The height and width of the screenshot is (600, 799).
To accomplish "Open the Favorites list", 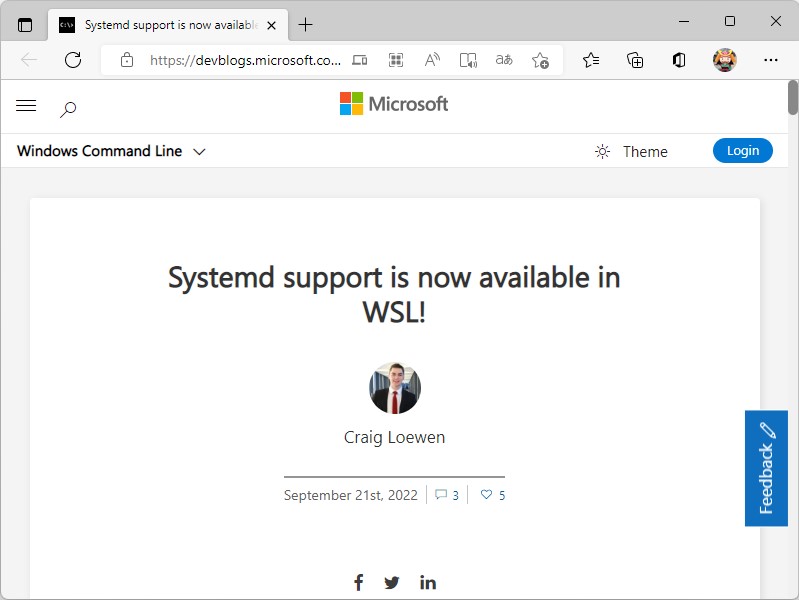I will point(591,60).
